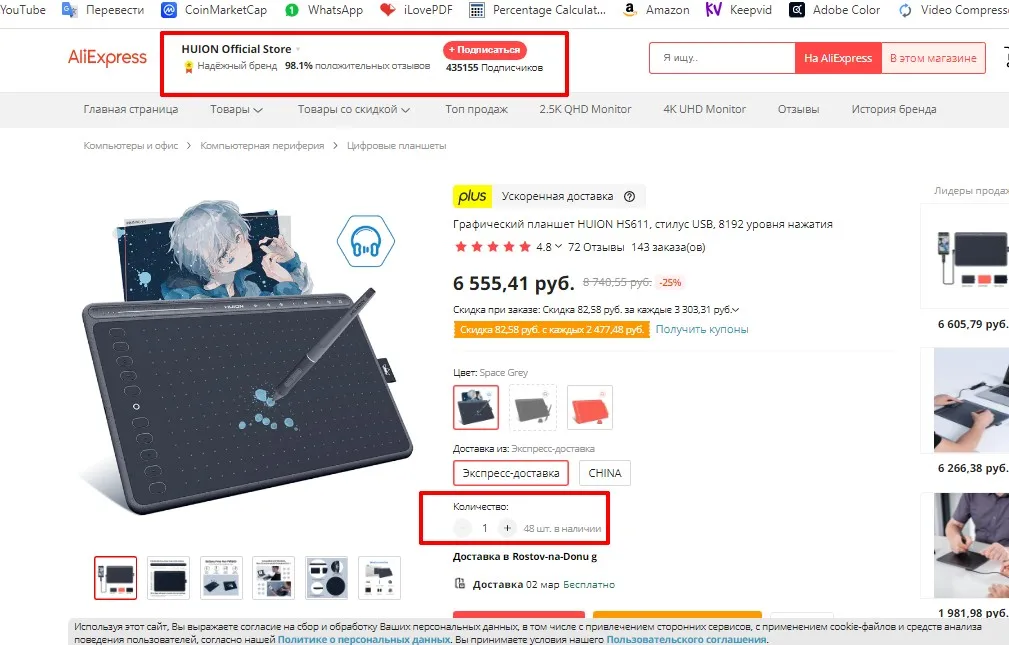The height and width of the screenshot is (645, 1009).
Task: Open the Топ продаж tab
Action: 476,109
